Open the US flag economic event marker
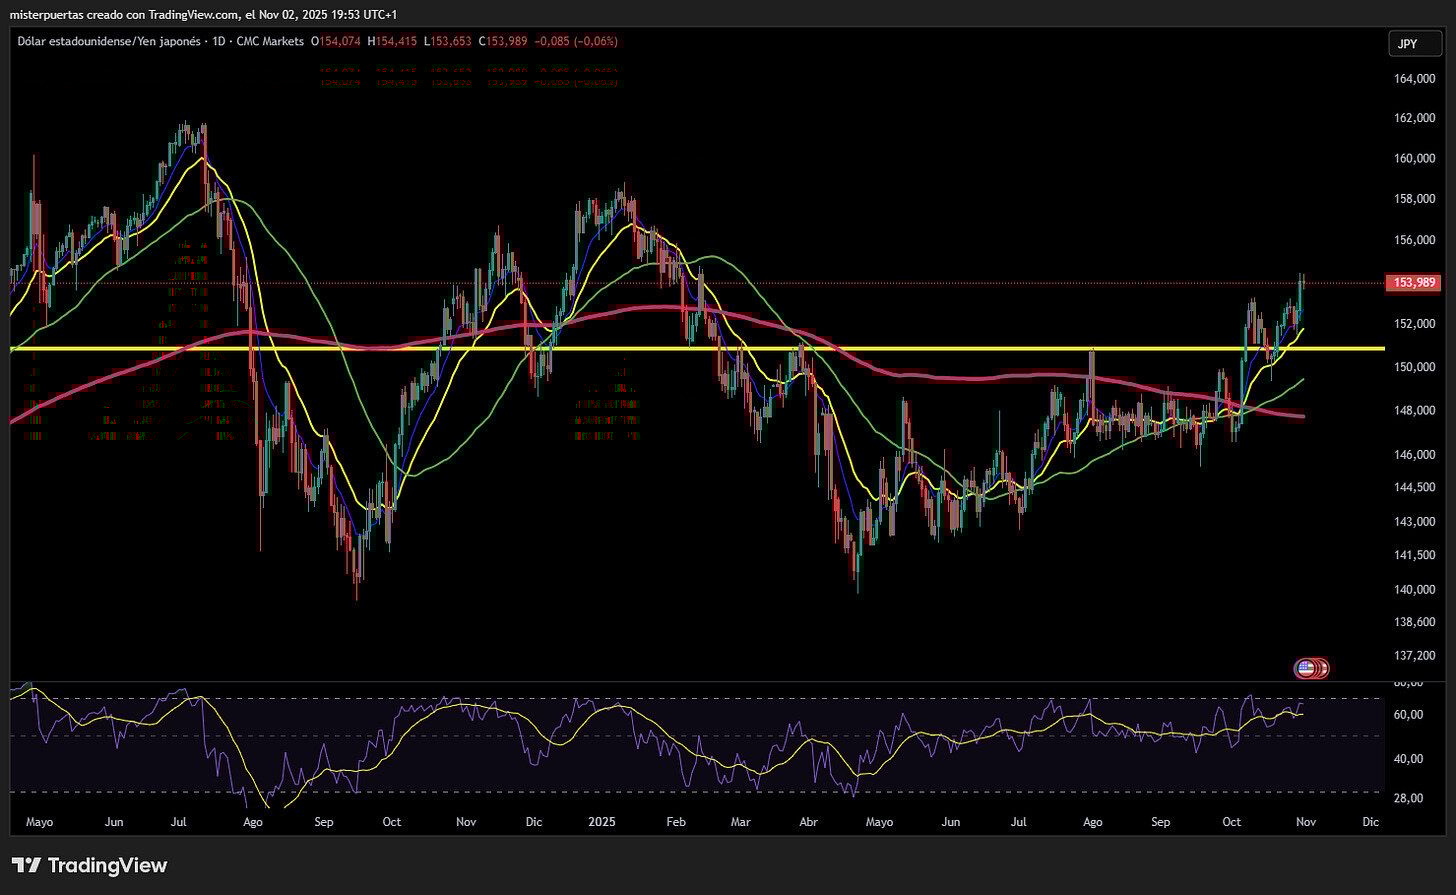The height and width of the screenshot is (895, 1456). click(x=1305, y=668)
